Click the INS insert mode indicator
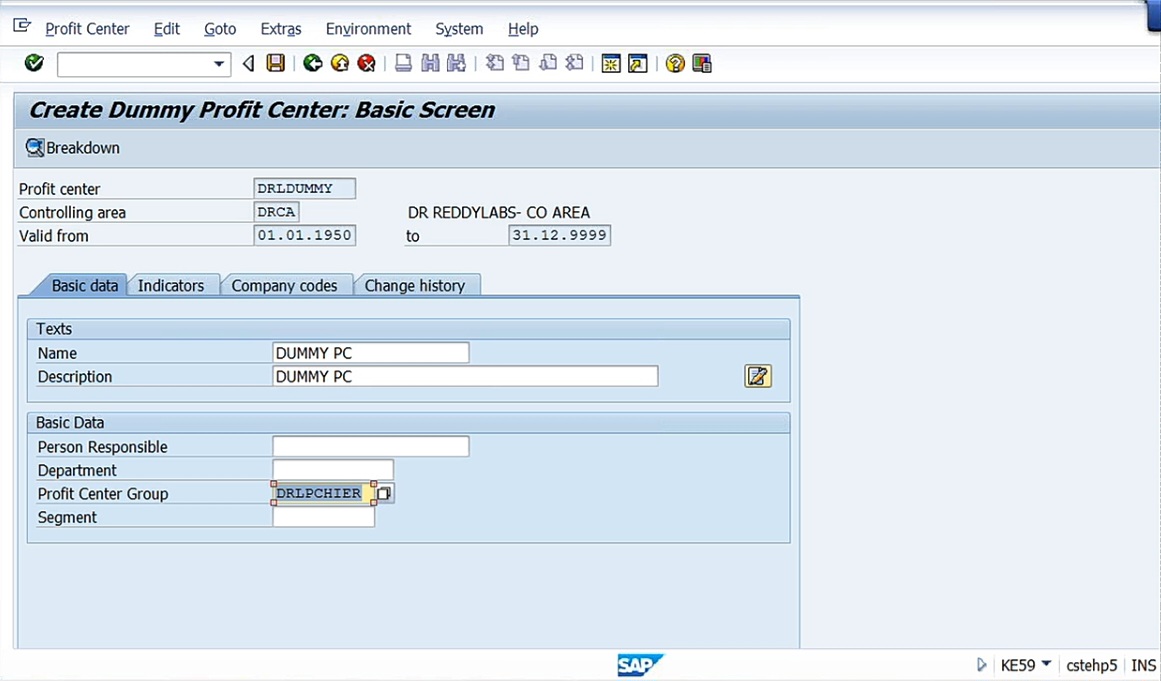The width and height of the screenshot is (1161, 681). click(1143, 665)
